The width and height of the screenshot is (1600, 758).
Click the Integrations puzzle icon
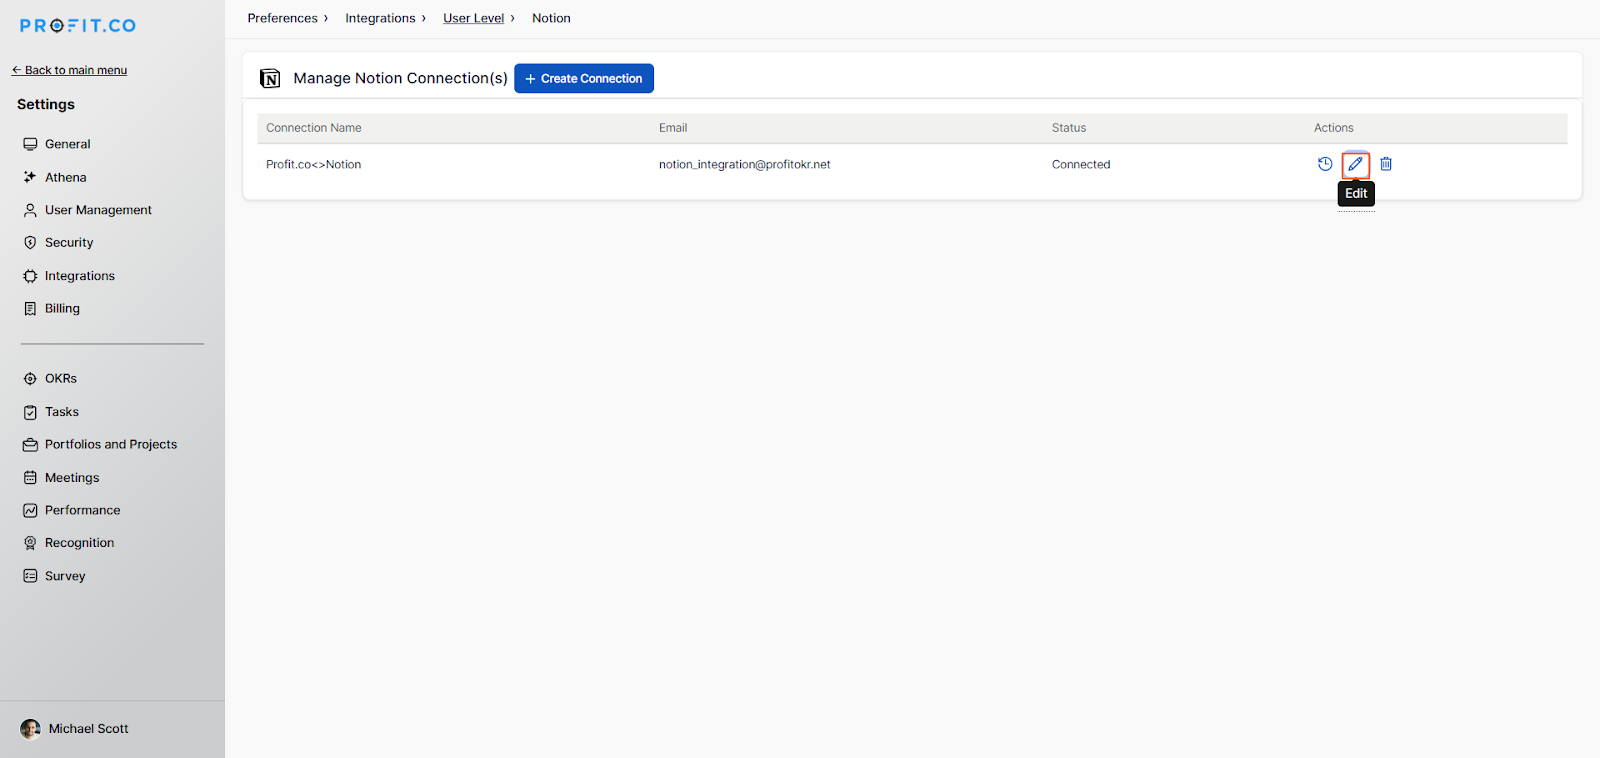(30, 276)
